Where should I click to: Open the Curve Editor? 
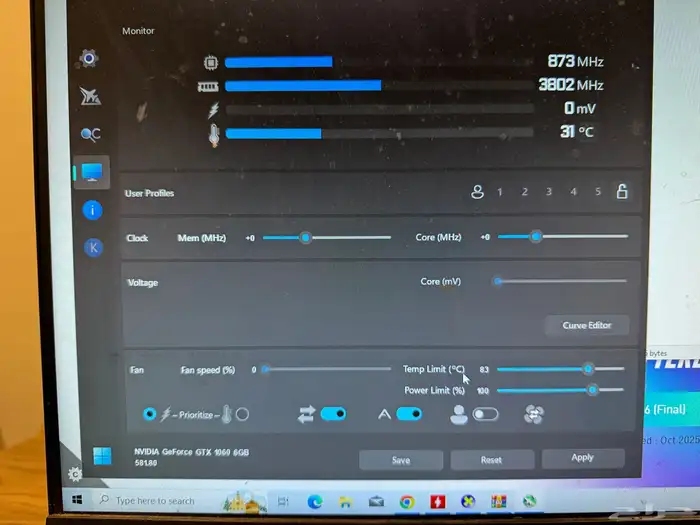click(x=587, y=325)
